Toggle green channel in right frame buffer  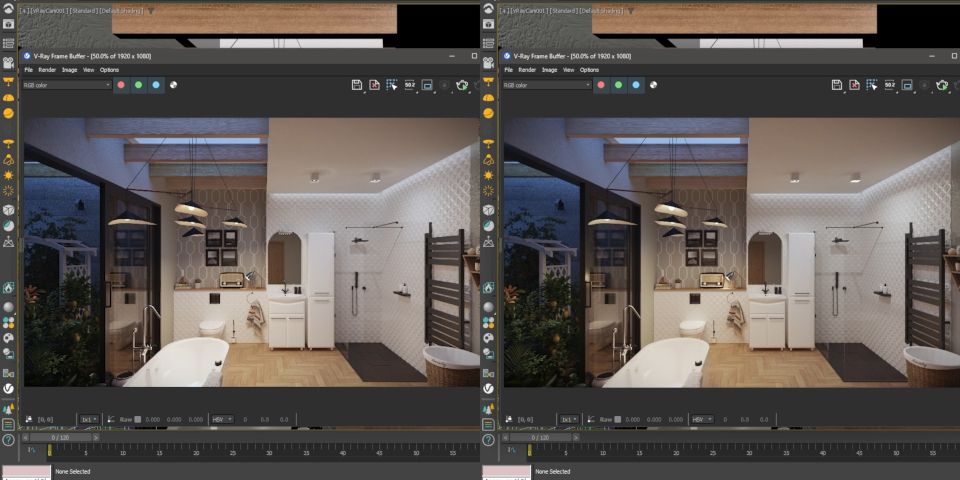618,85
